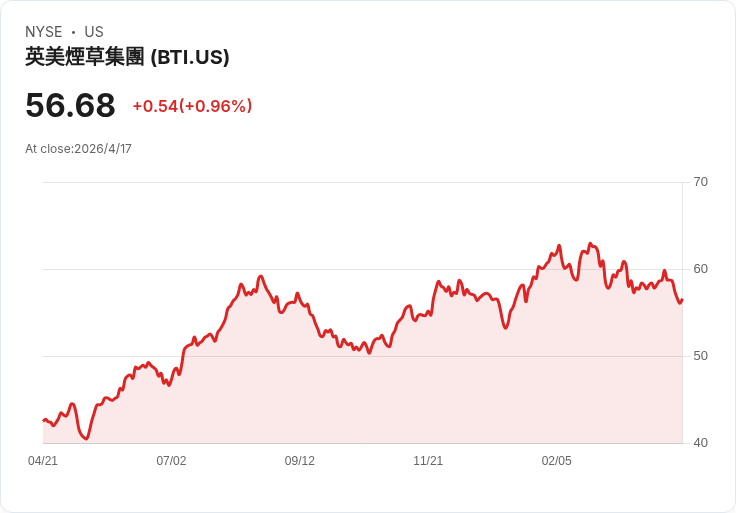The image size is (736, 513).
Task: Click the stock title 英美煙草集團 (BTI.US)
Action: [127, 58]
